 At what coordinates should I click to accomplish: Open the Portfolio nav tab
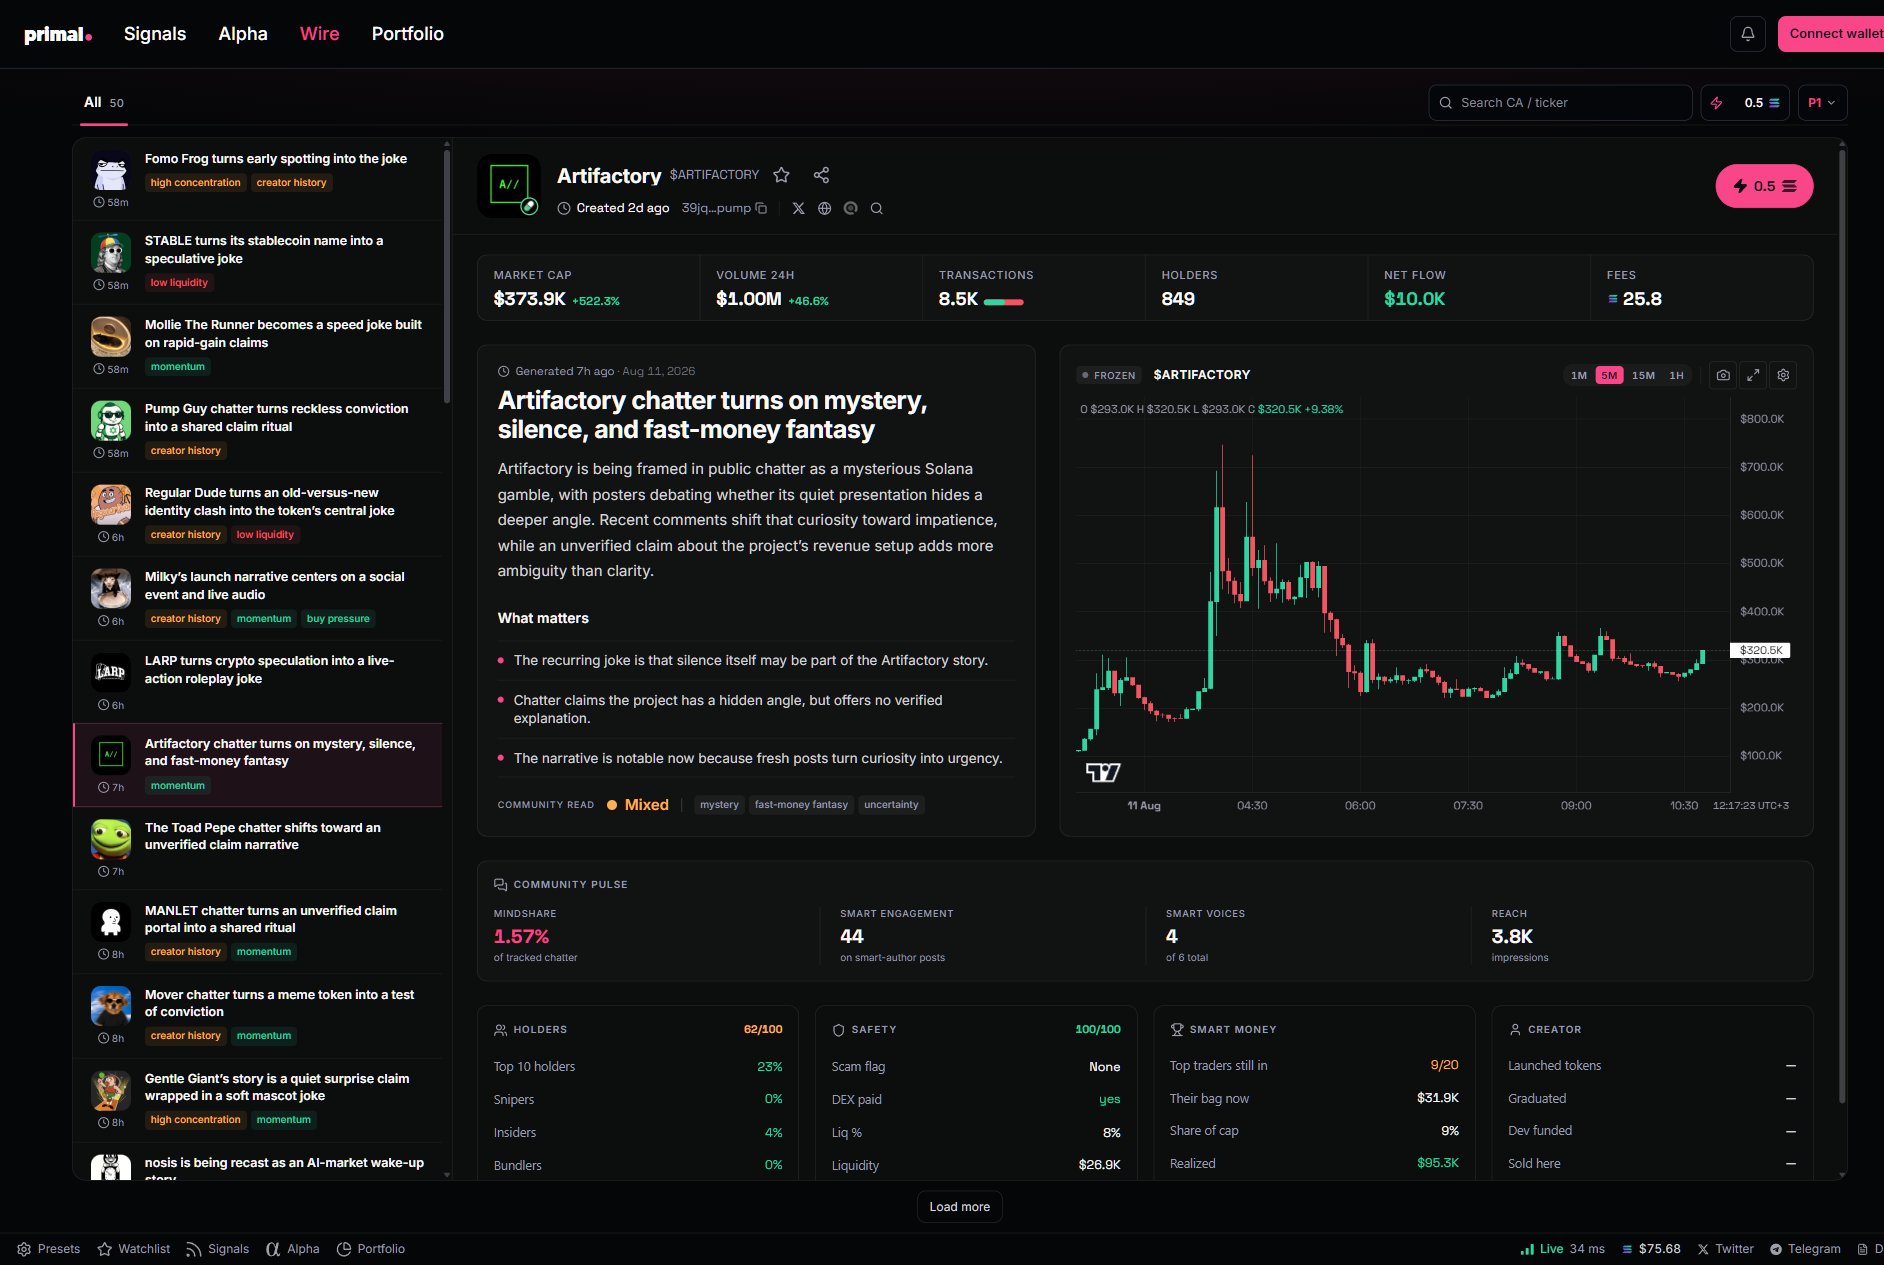[408, 34]
